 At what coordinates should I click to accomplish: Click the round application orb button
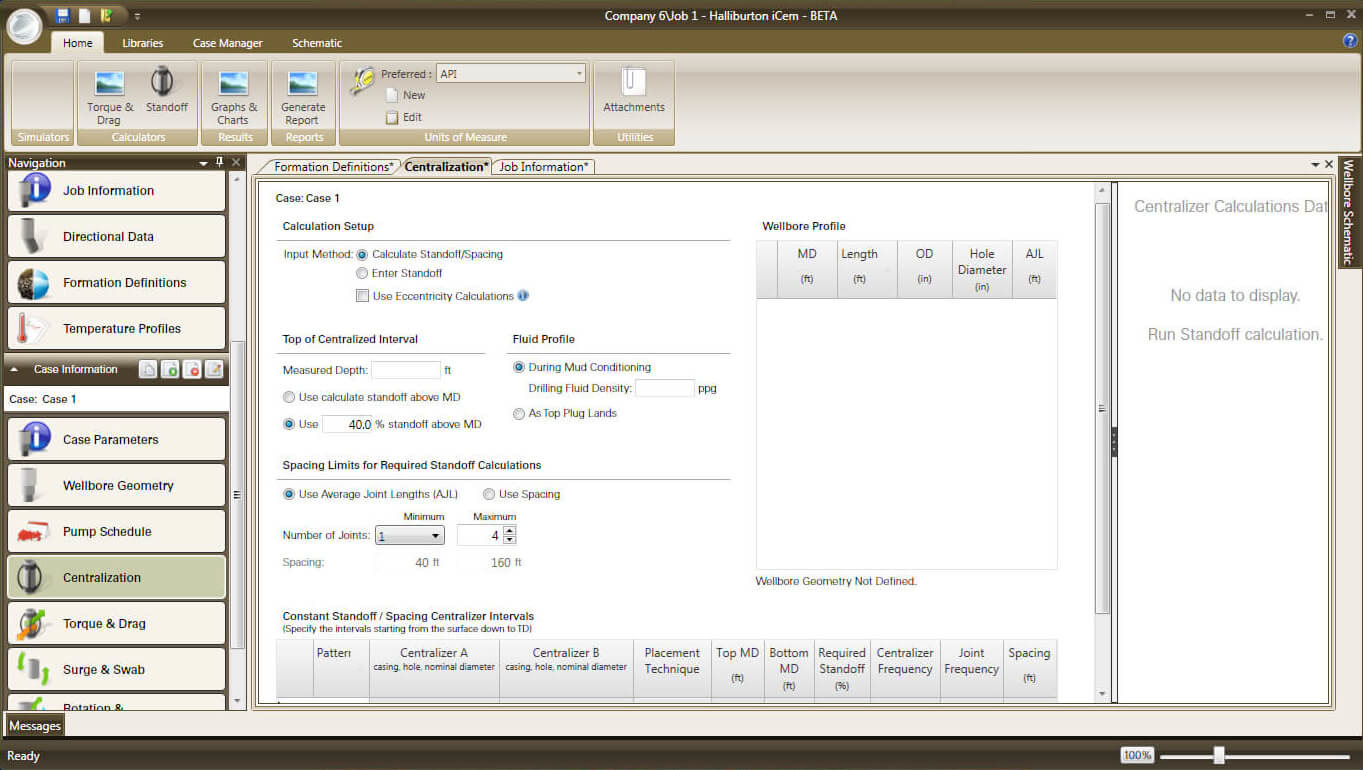pos(24,26)
